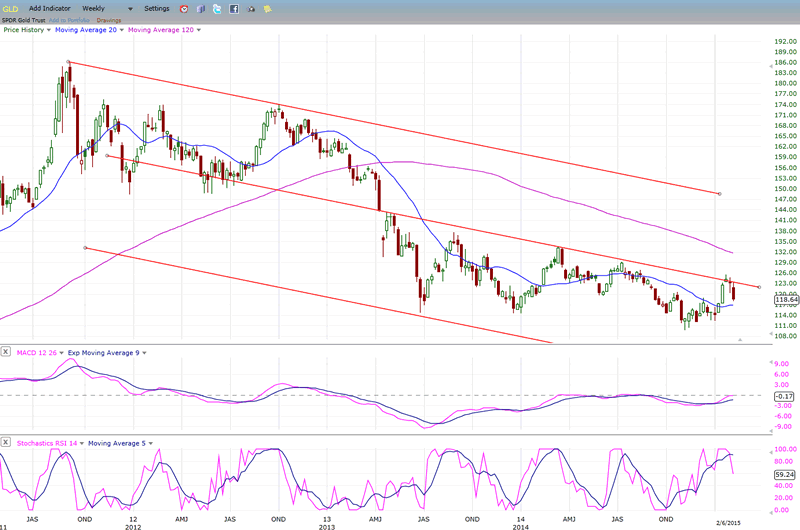This screenshot has width=800, height=530.
Task: Share chart via Twitter icon
Action: tap(216, 8)
